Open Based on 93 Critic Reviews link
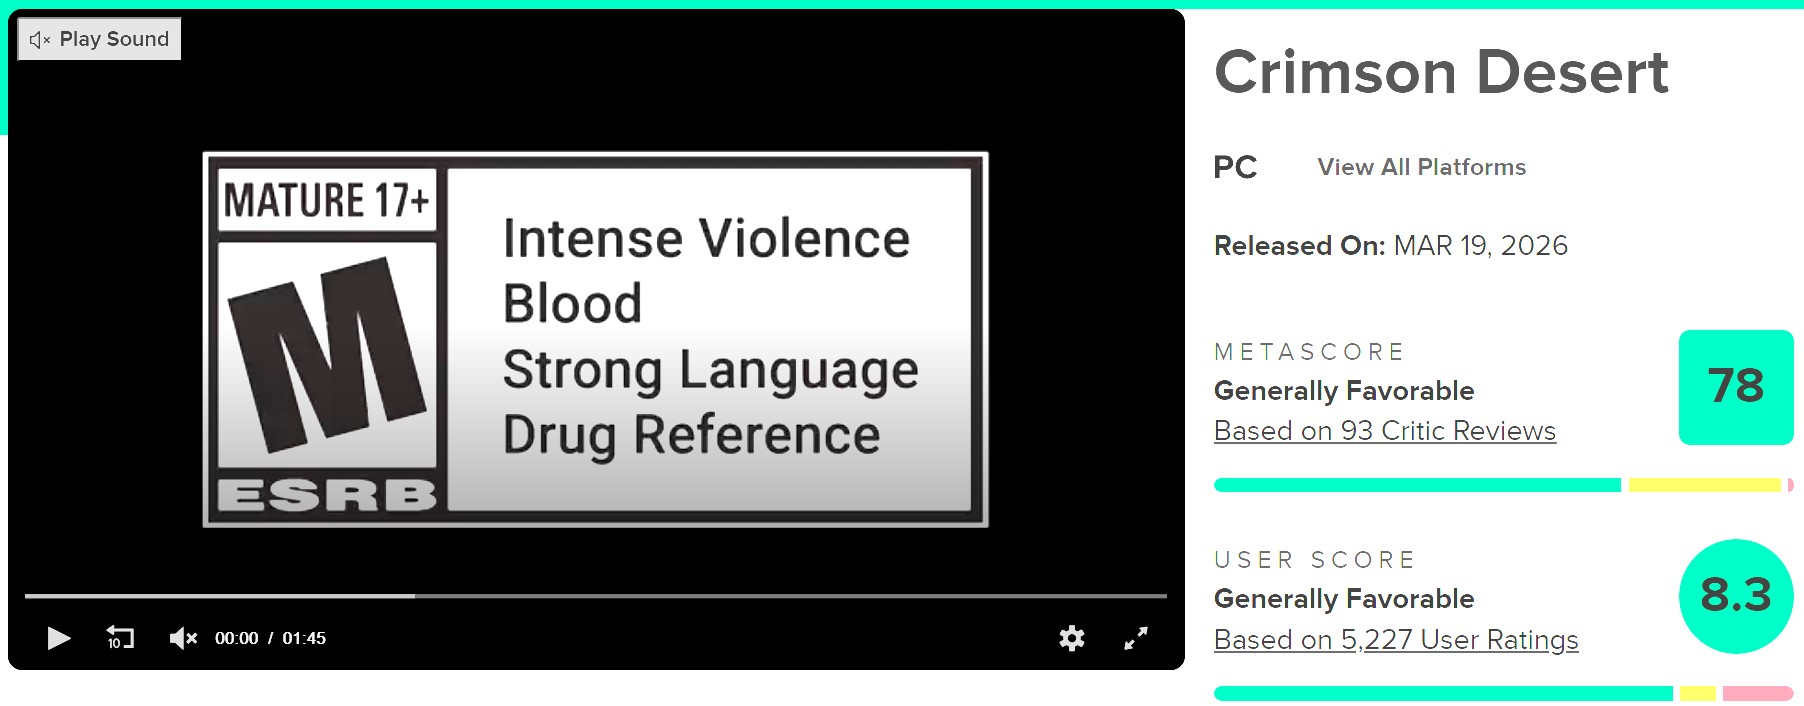Image resolution: width=1804 pixels, height=706 pixels. [1384, 431]
